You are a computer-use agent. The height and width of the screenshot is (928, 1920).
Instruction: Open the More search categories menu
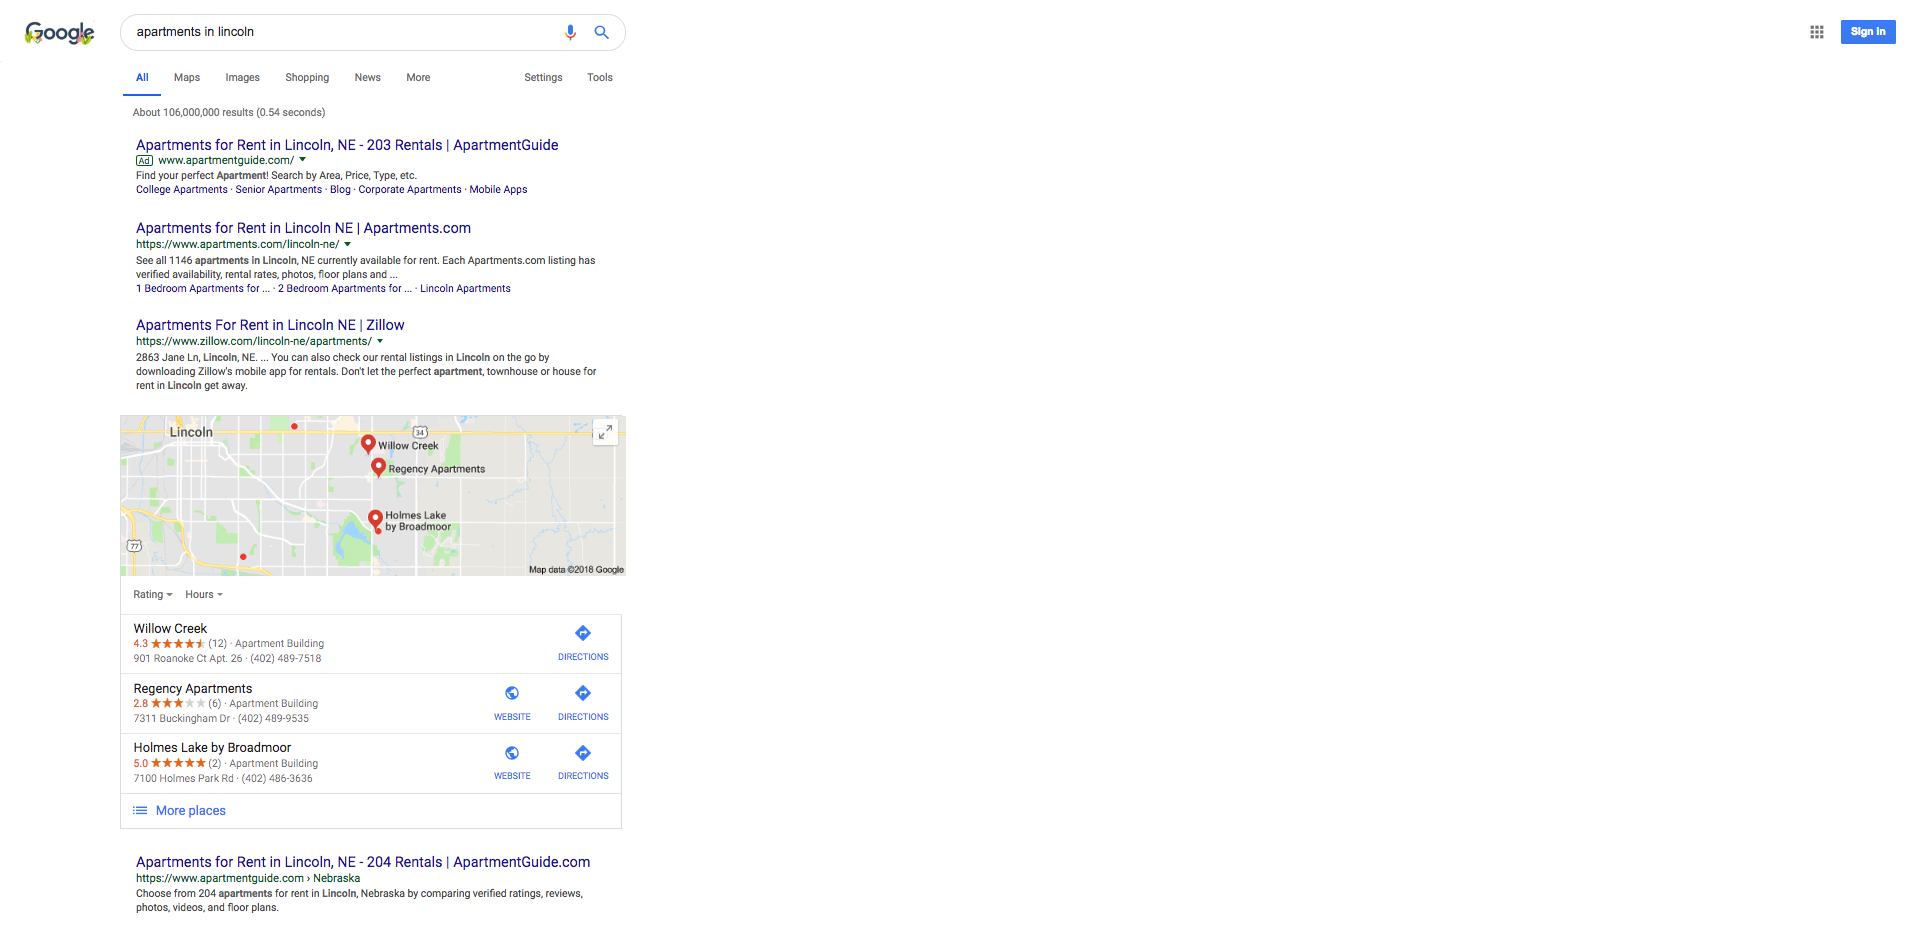click(x=418, y=77)
